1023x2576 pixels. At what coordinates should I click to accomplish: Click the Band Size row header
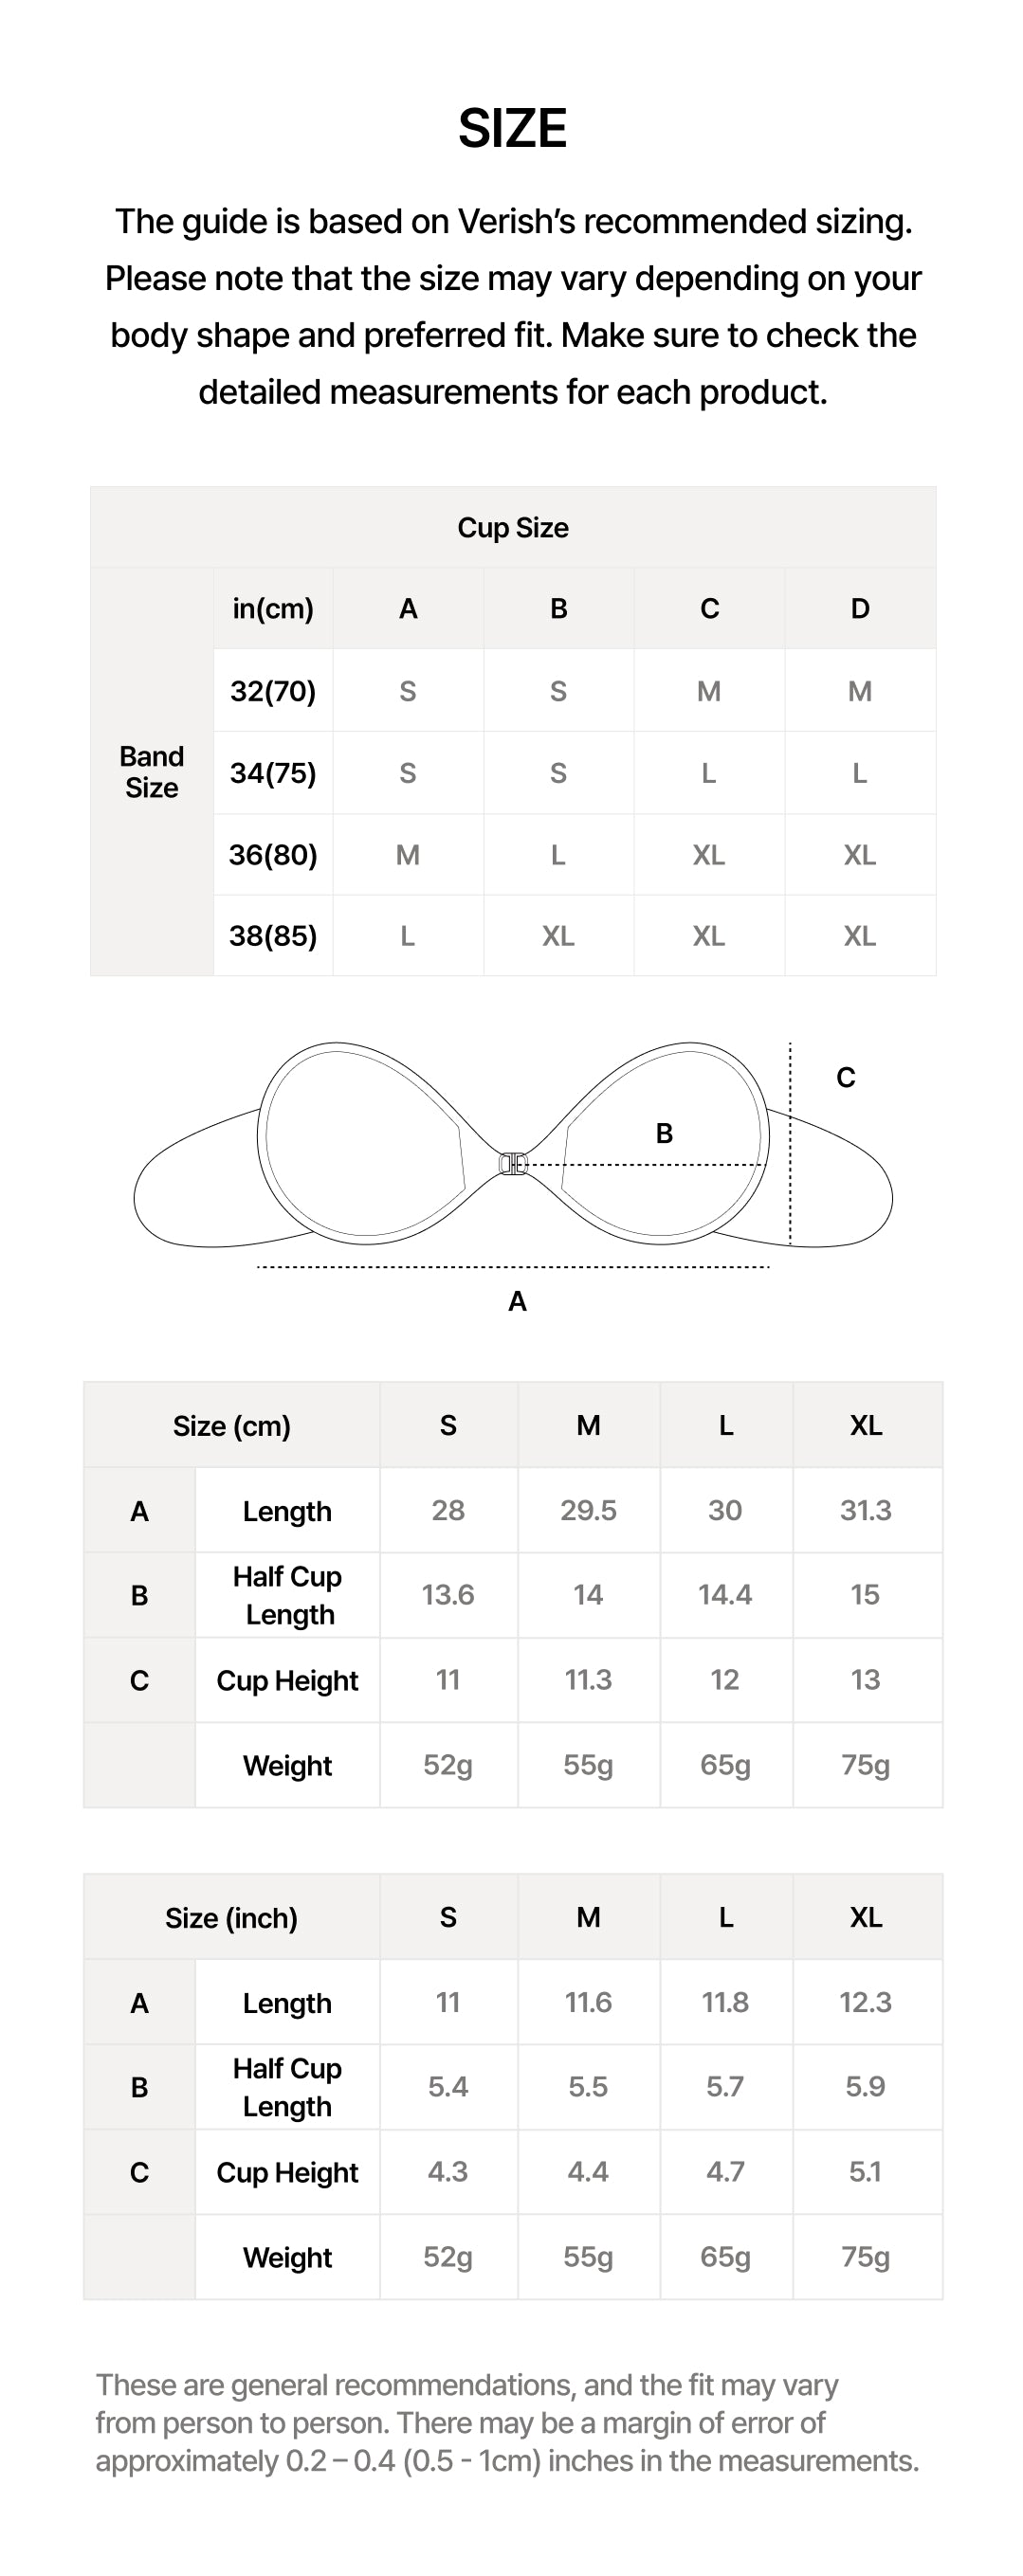coord(151,772)
